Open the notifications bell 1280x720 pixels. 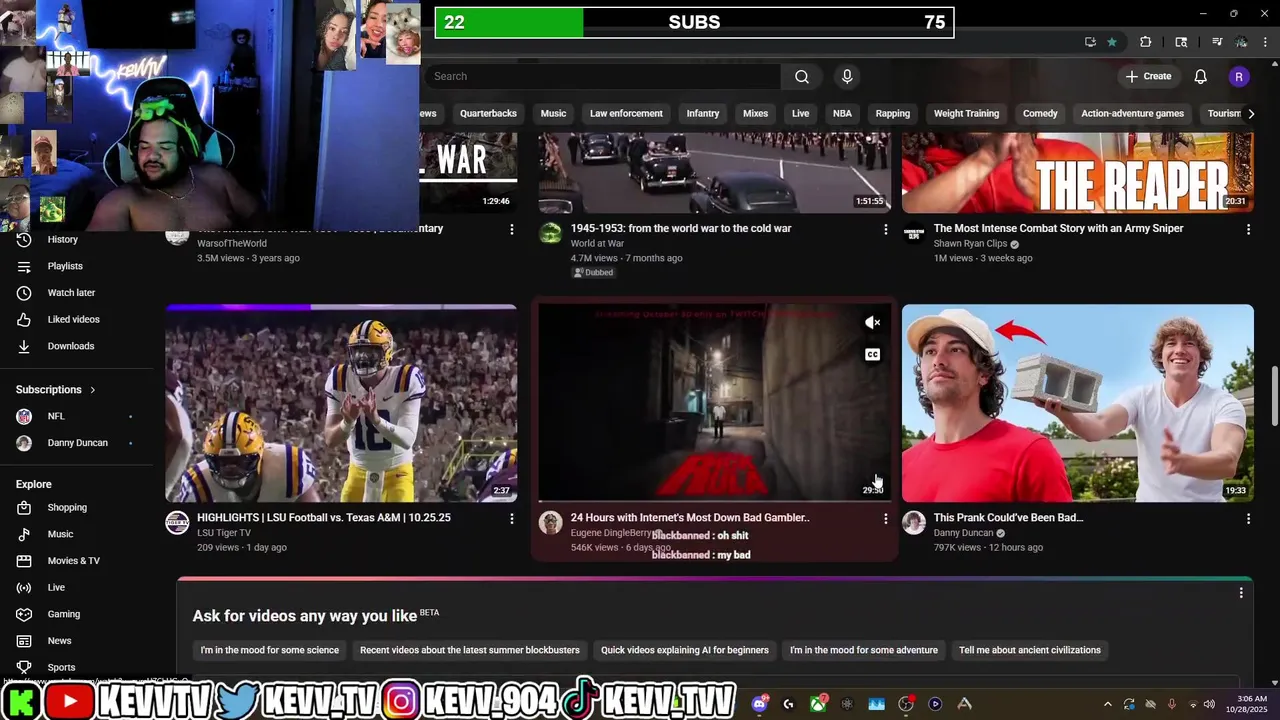pos(1200,76)
